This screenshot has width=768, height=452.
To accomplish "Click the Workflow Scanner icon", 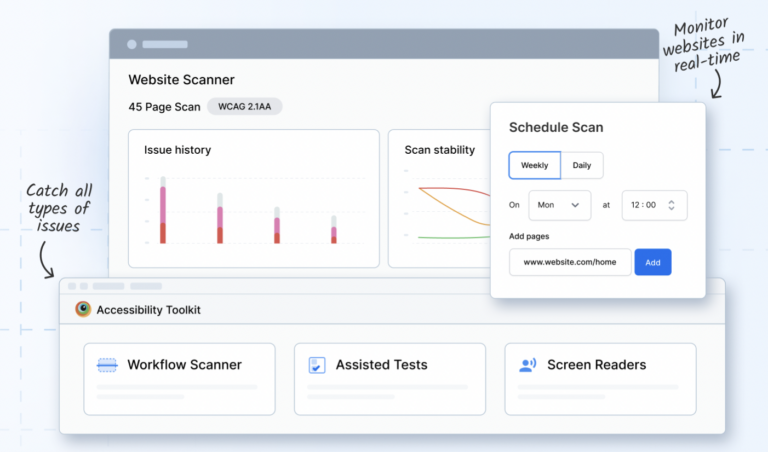I will (107, 365).
